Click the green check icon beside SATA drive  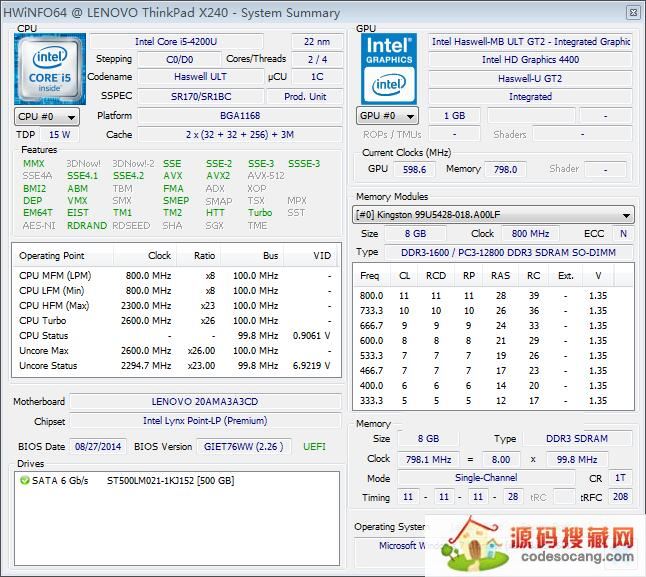[24, 481]
